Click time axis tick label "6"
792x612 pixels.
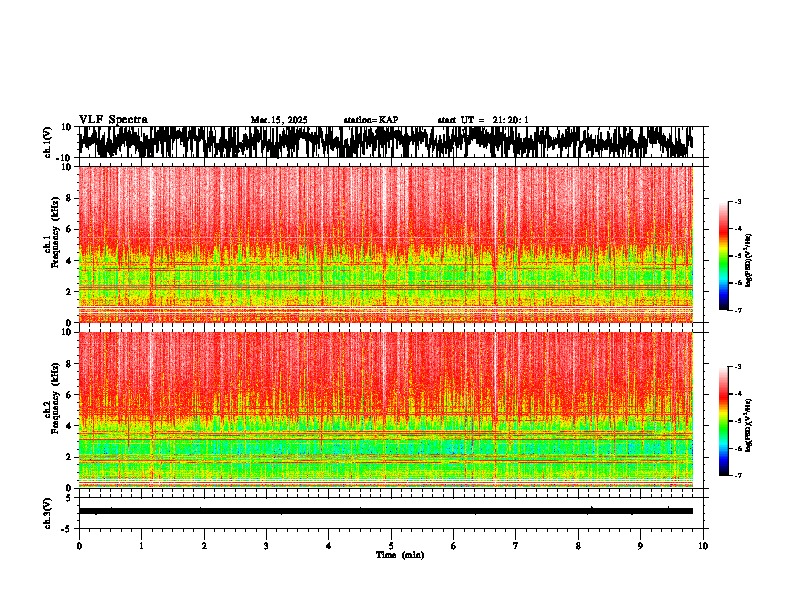(454, 546)
